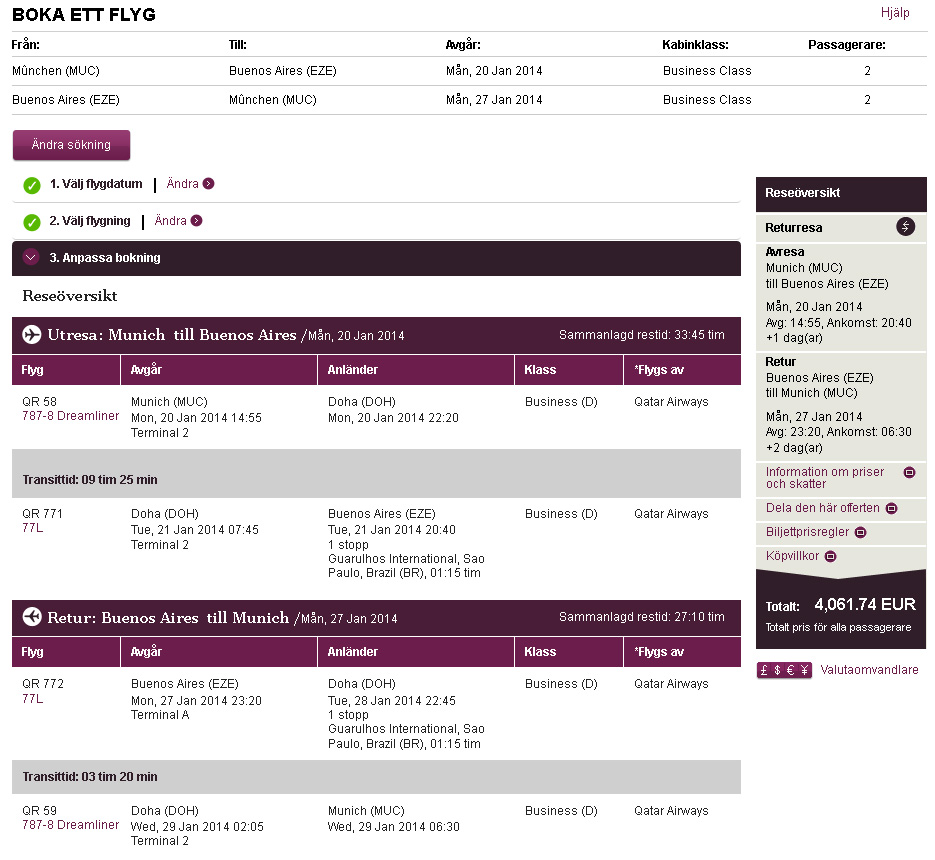Click green checkmark next to Välj flygdatum
The width and height of the screenshot is (935, 860).
pyautogui.click(x=32, y=185)
